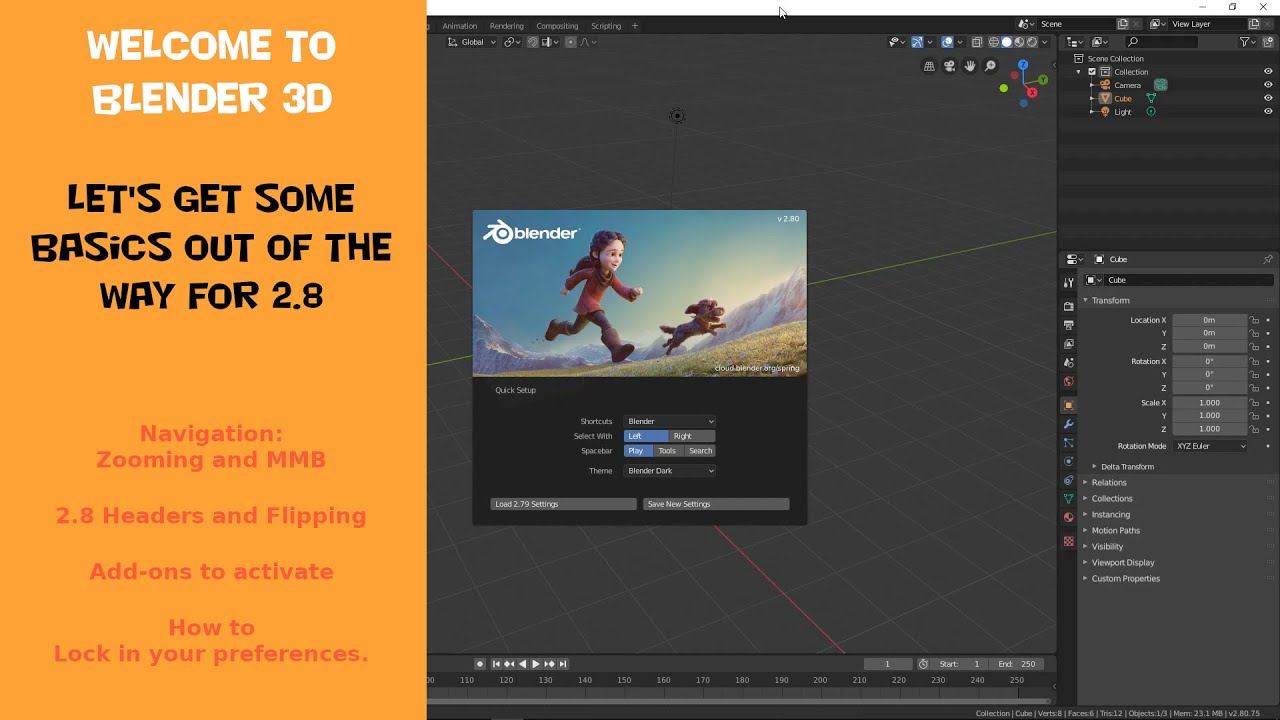The image size is (1280, 720).
Task: Open the Tool settings properties tab
Action: [1068, 283]
